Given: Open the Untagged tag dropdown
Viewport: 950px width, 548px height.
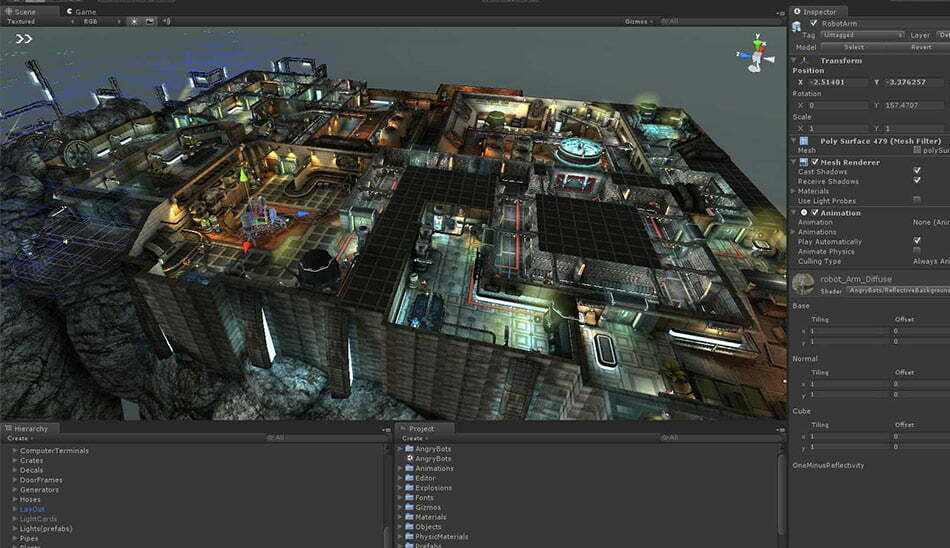Looking at the screenshot, I should [862, 35].
